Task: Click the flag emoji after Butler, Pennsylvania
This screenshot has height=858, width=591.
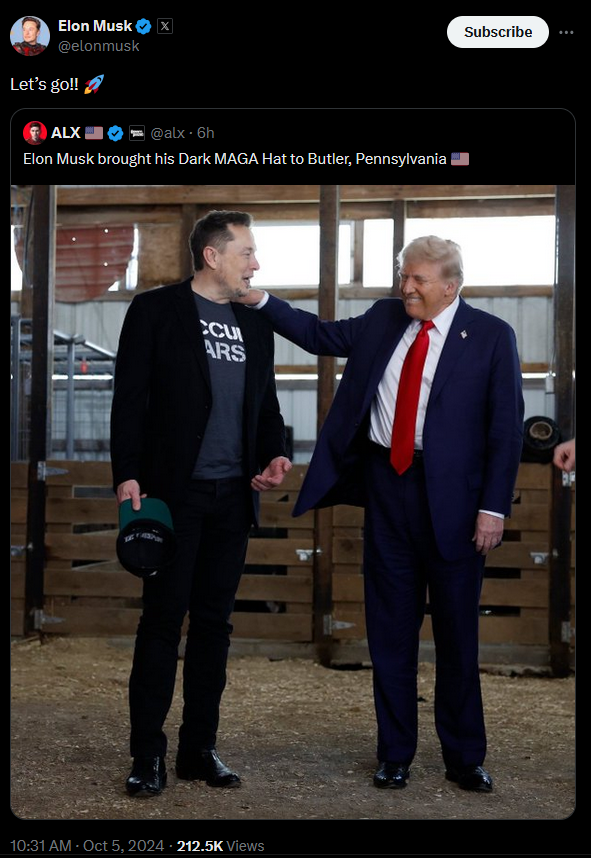Action: point(460,159)
